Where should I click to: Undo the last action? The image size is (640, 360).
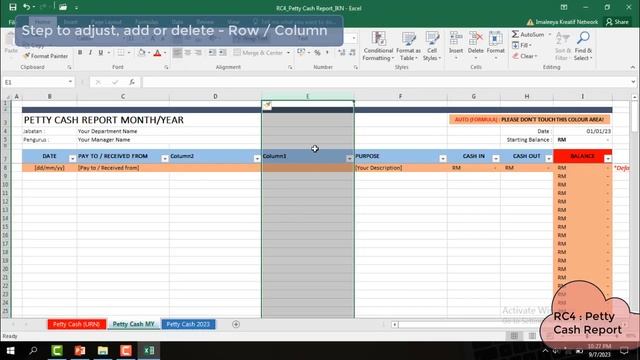pos(26,7)
